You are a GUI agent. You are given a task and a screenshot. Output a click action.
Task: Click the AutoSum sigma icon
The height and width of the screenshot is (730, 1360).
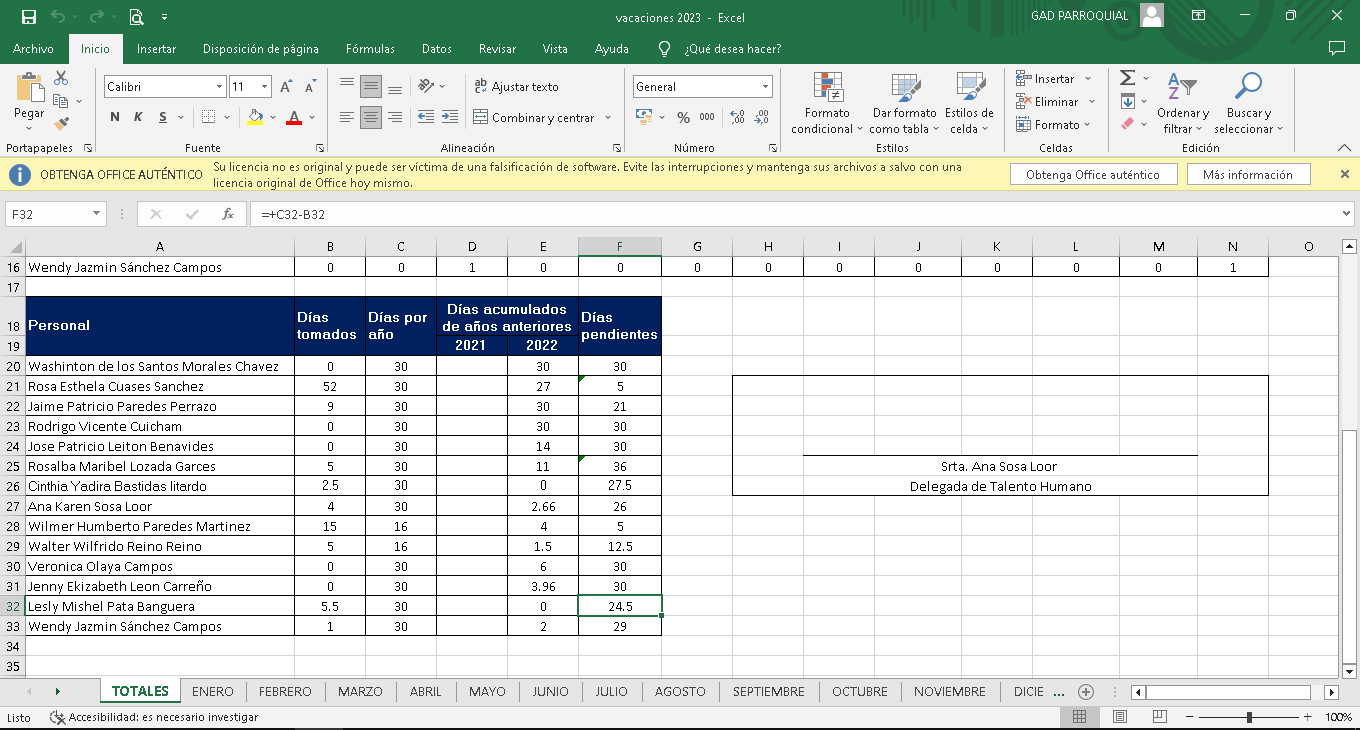click(1127, 78)
